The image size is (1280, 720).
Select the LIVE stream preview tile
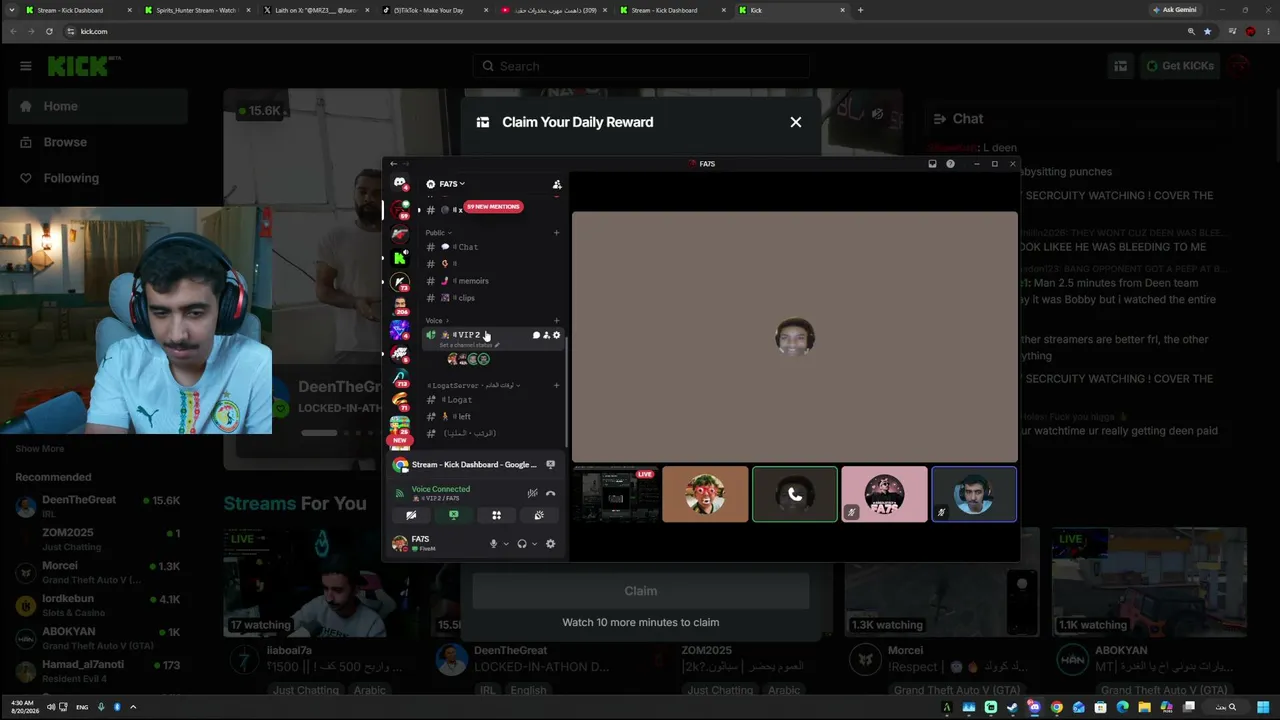click(x=615, y=494)
